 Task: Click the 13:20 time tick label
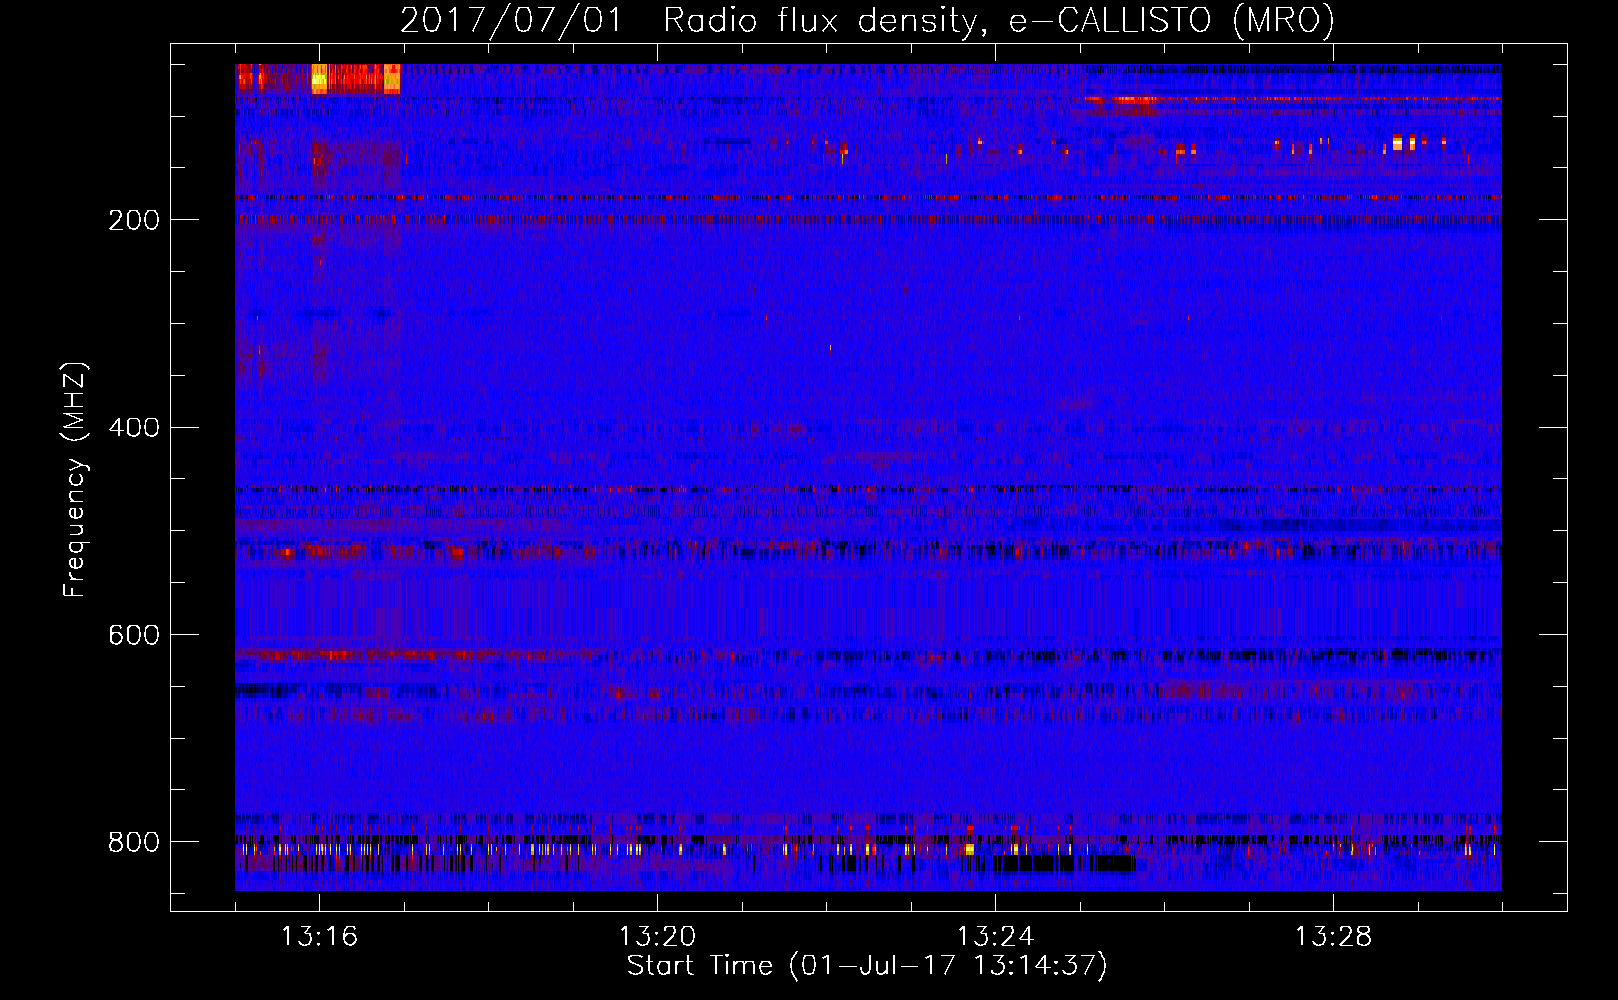tap(657, 936)
